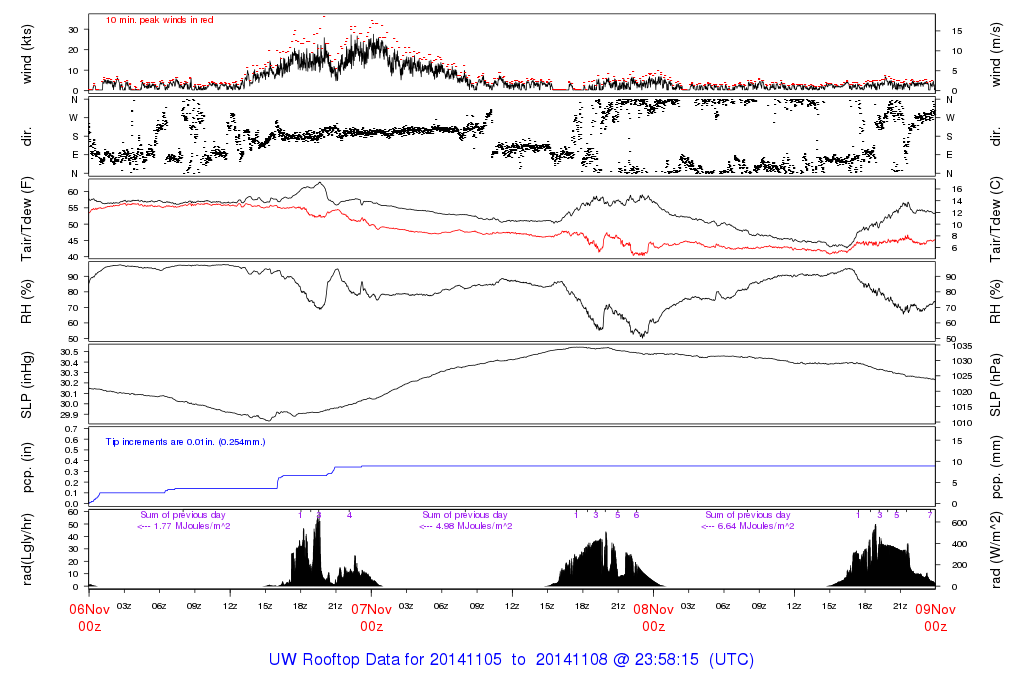Click the "<-- 6.64 MJoules/m^2" radiation sum

pyautogui.click(x=748, y=526)
